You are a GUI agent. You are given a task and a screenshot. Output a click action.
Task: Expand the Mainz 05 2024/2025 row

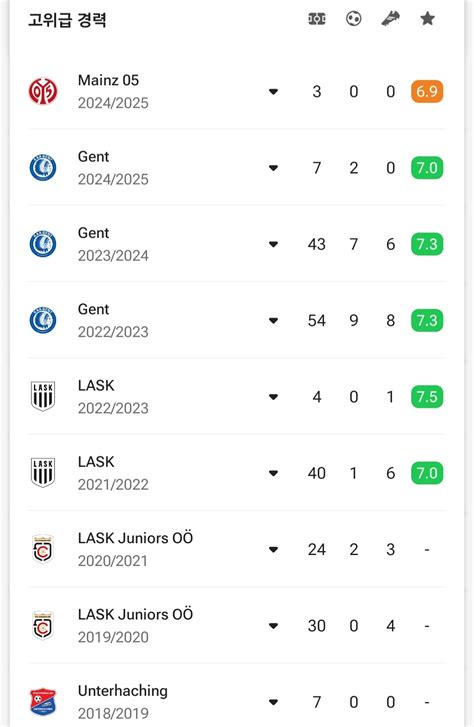coord(274,91)
